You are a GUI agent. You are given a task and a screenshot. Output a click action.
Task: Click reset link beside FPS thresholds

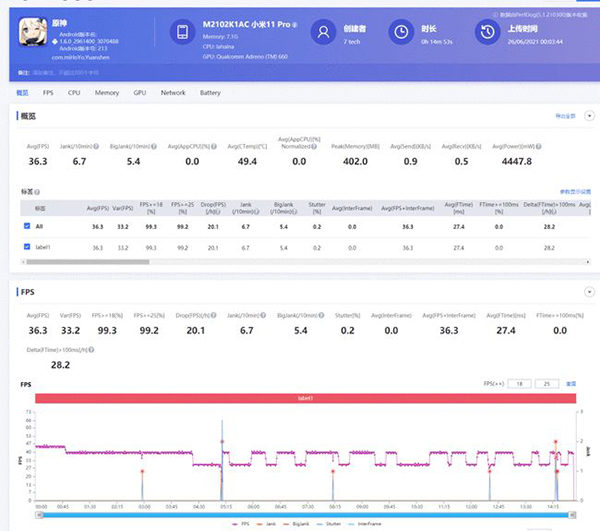coord(571,383)
